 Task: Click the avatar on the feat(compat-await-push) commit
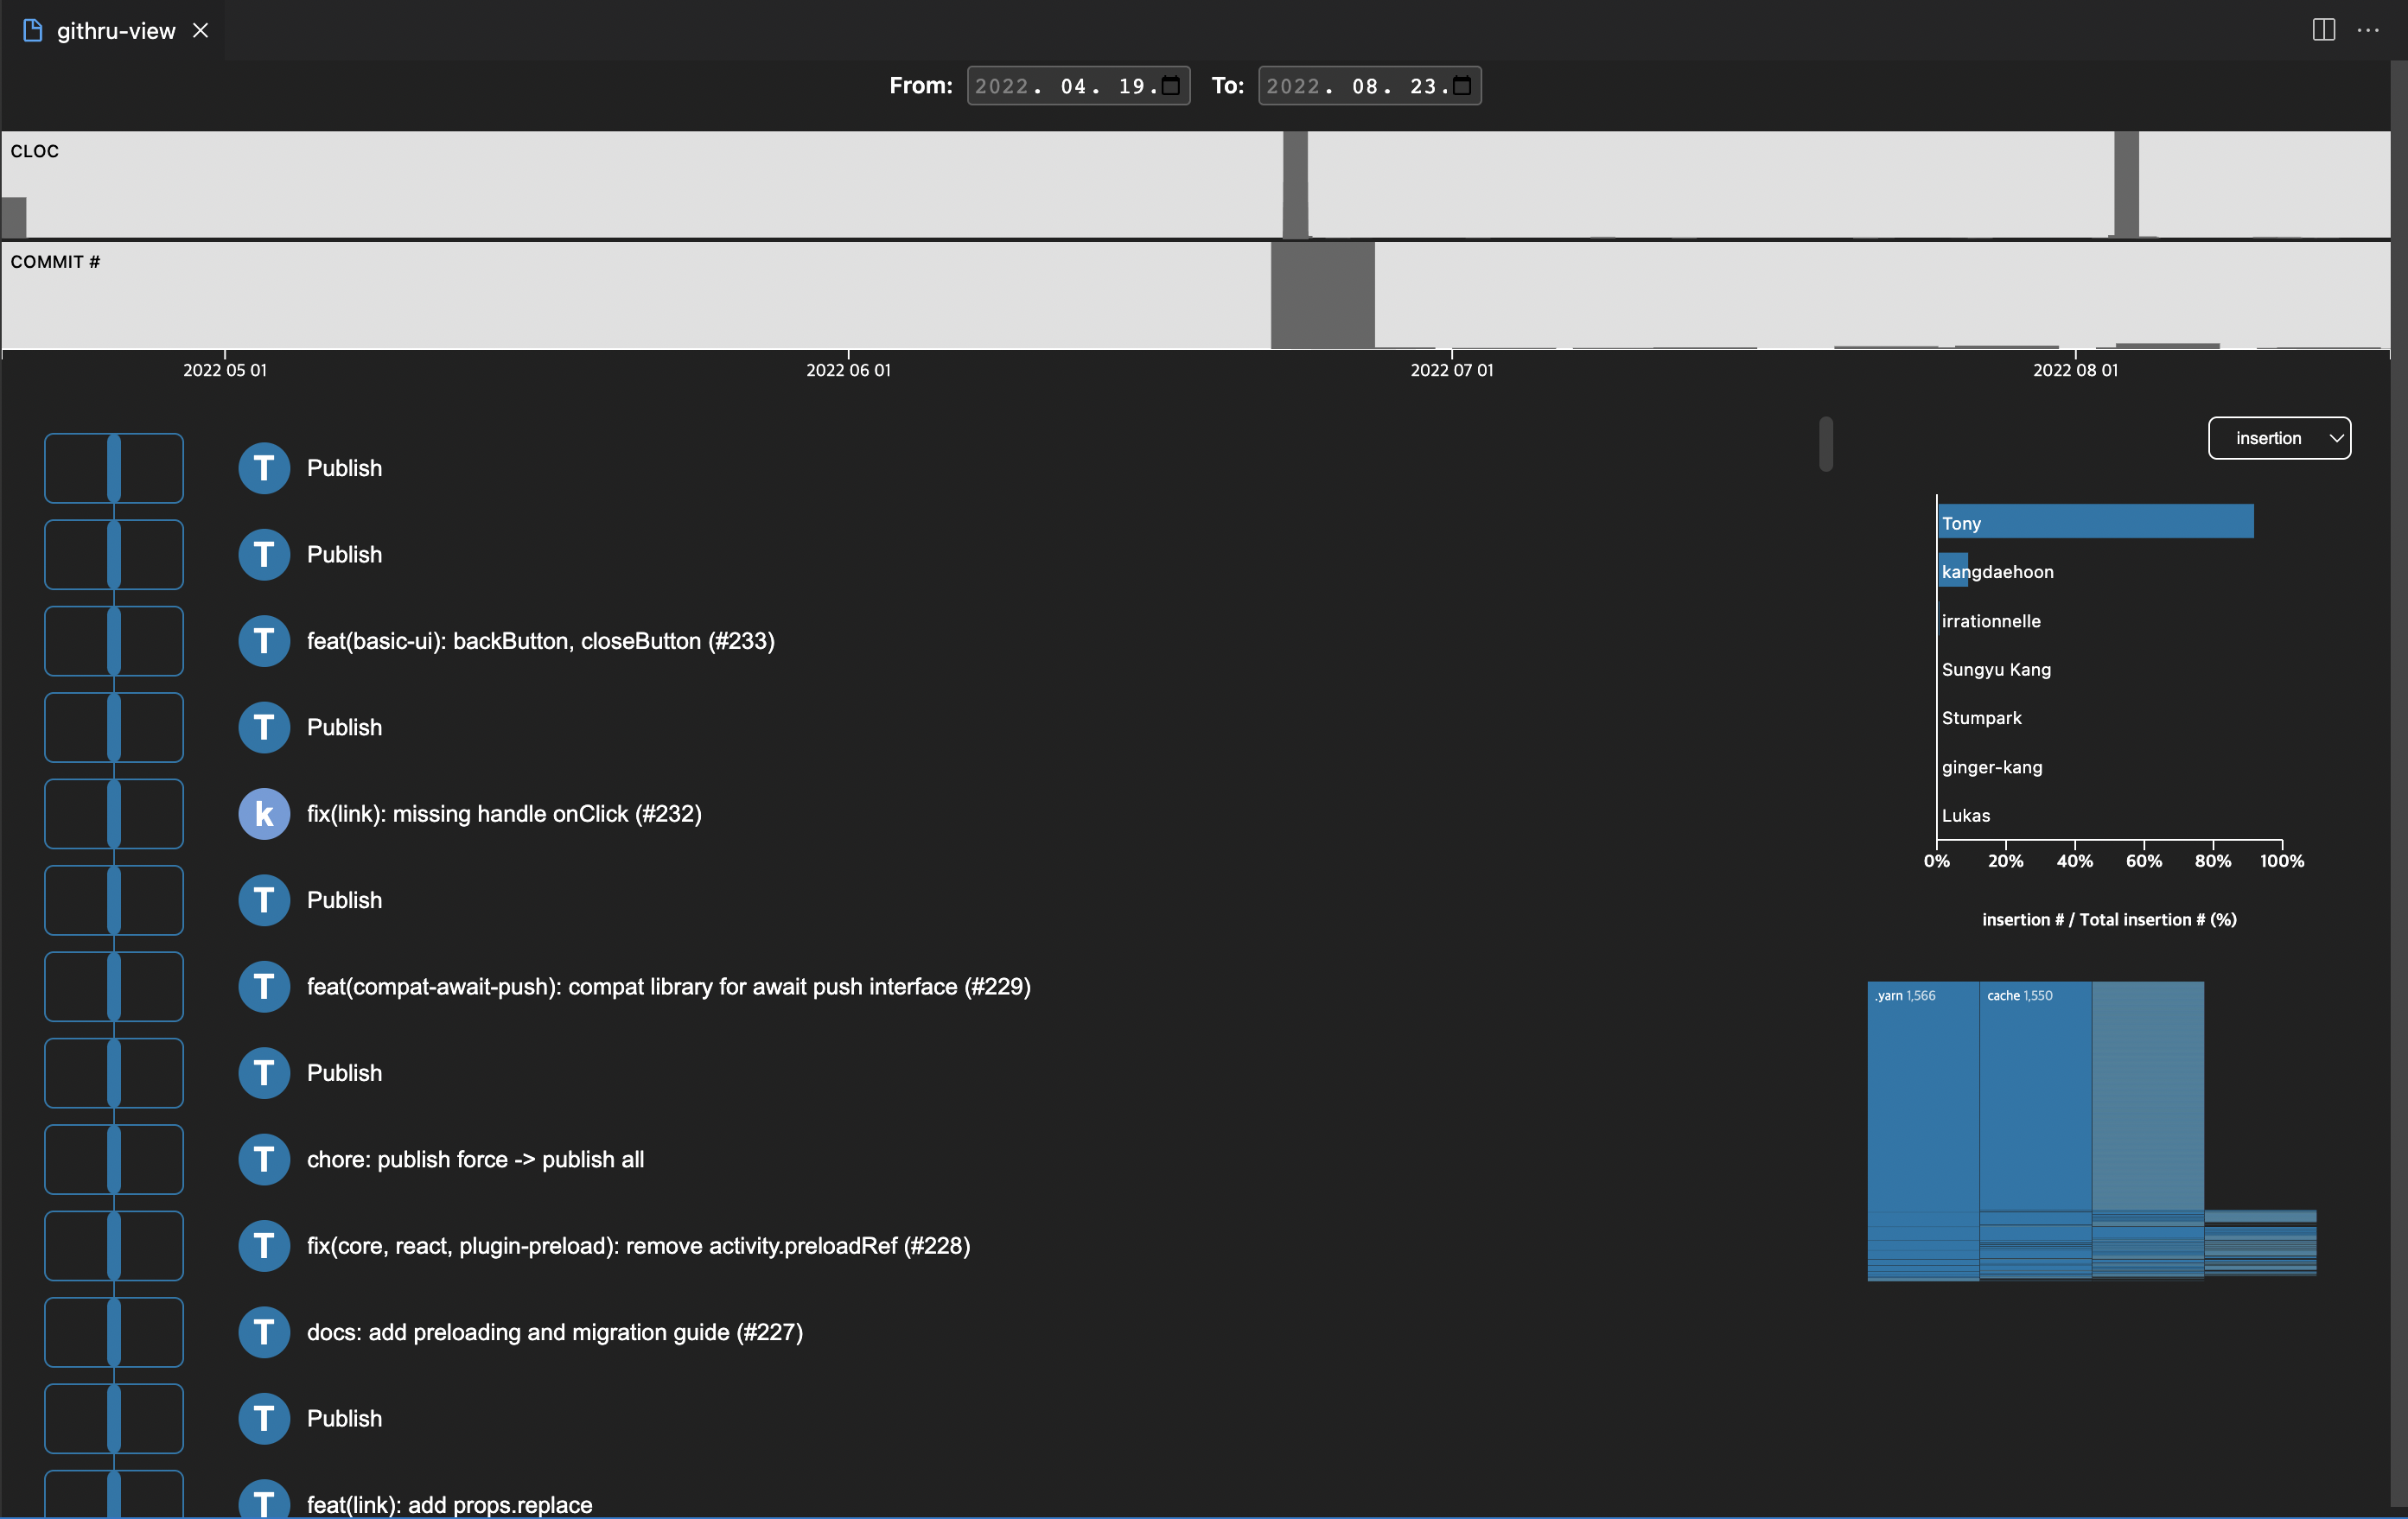coord(264,986)
